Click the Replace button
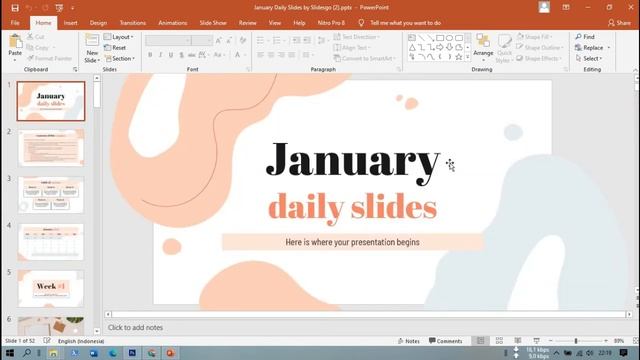Image resolution: width=640 pixels, height=360 pixels. 589,48
